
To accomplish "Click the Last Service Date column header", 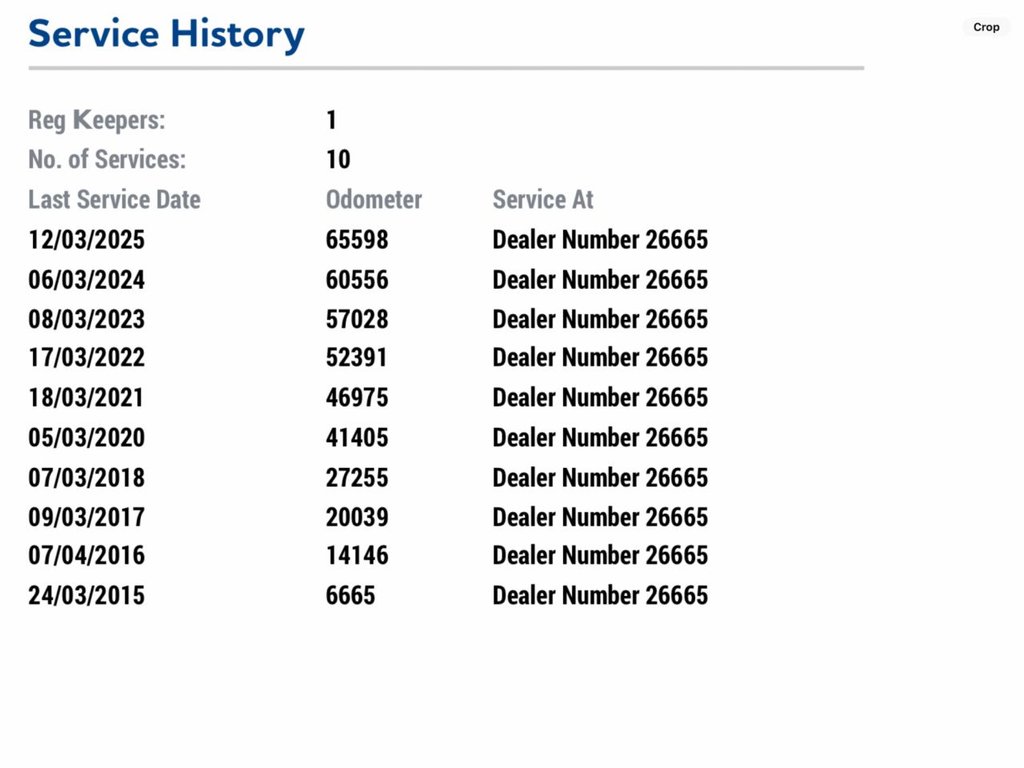I will click(114, 200).
